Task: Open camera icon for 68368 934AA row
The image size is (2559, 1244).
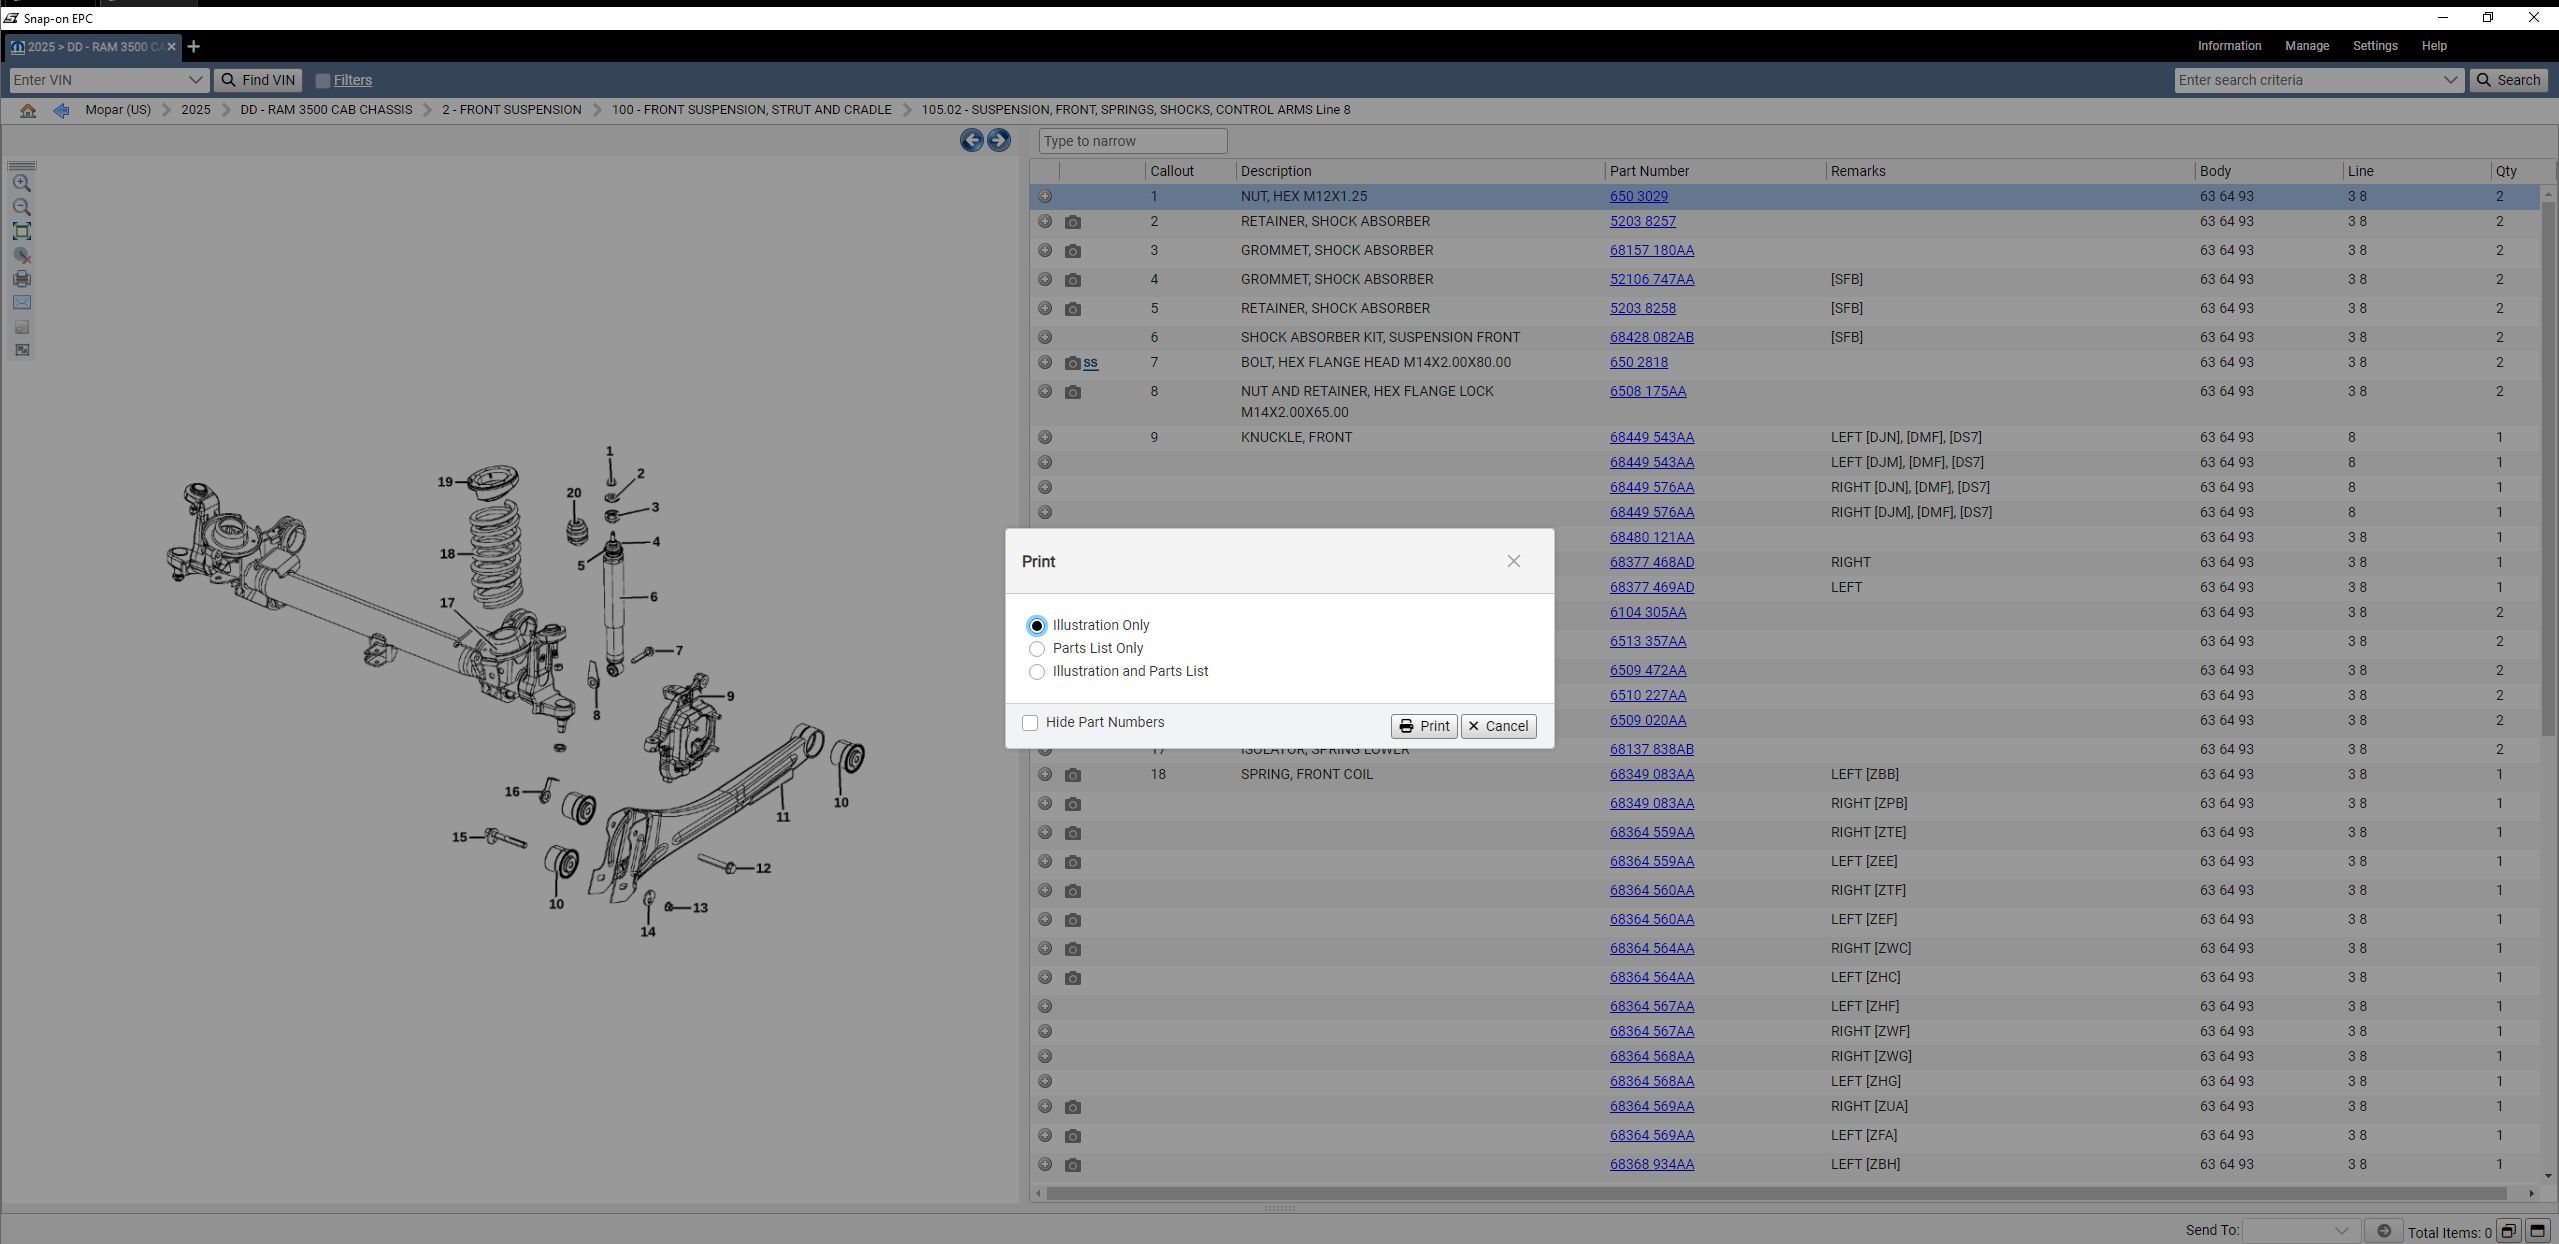Action: coord(1073,1165)
